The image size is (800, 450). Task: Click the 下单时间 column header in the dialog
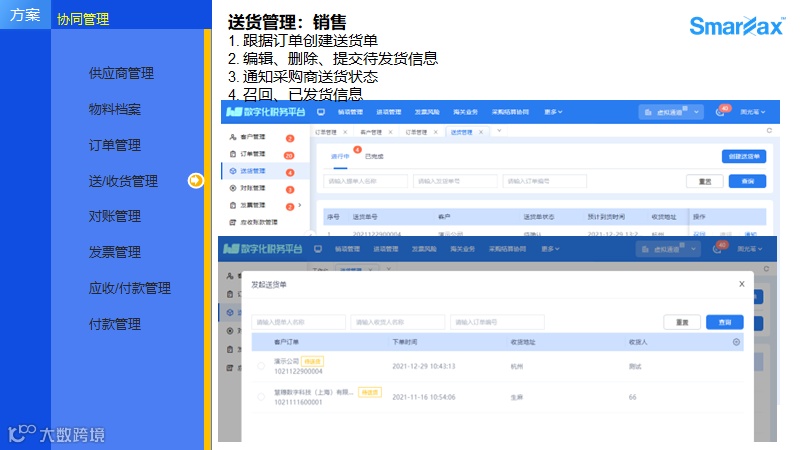(x=405, y=342)
